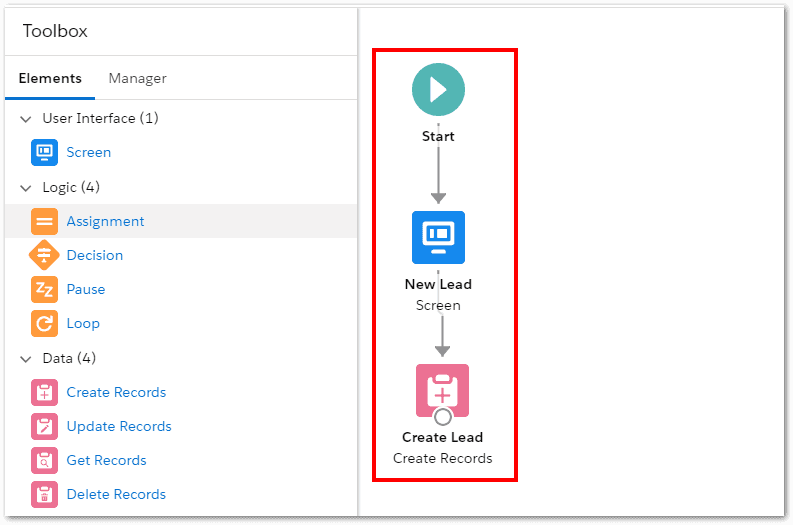This screenshot has height=525, width=793.
Task: Select the Create Records toolbox icon
Action: point(44,393)
